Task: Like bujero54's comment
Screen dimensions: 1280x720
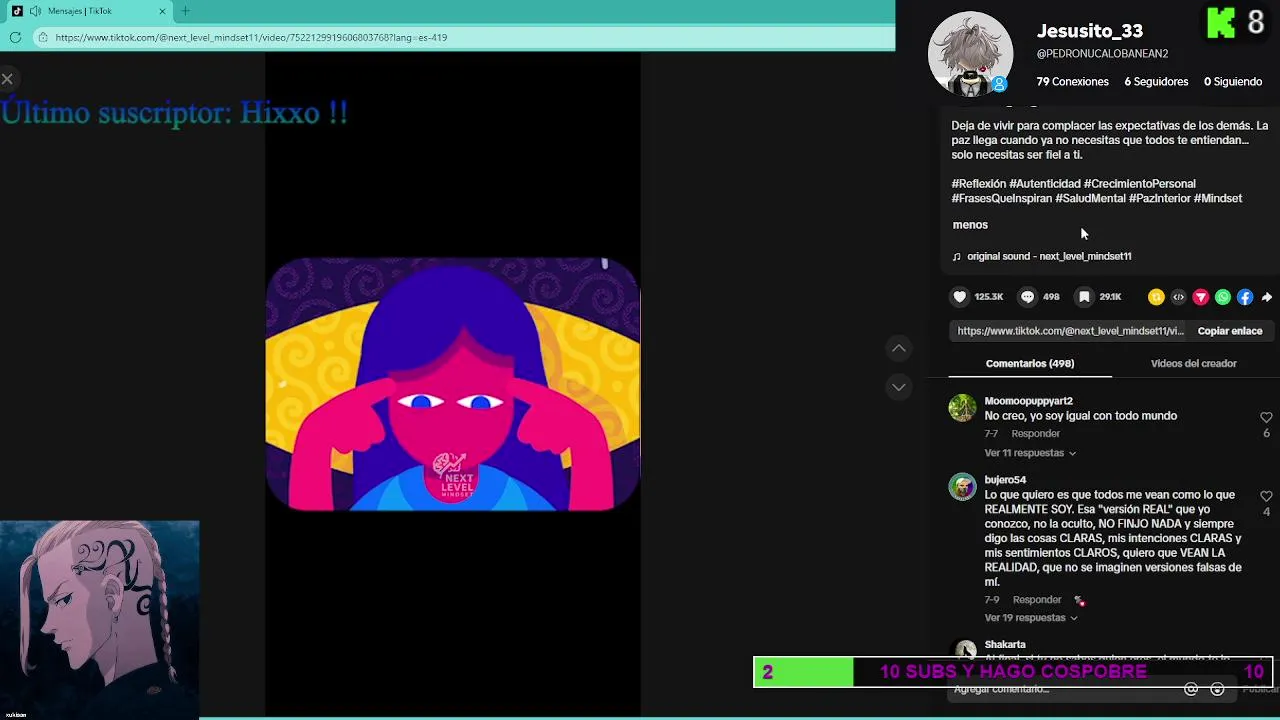Action: (1266, 496)
